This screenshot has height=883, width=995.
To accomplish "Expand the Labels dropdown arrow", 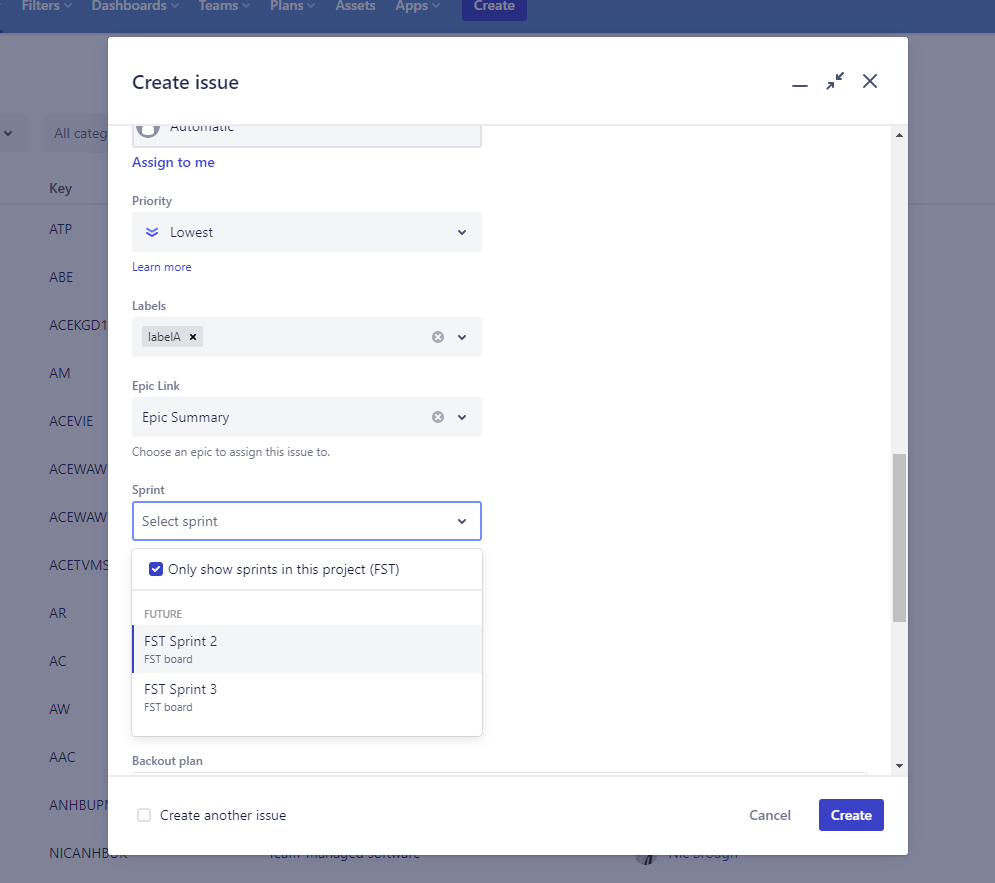I will (x=462, y=337).
